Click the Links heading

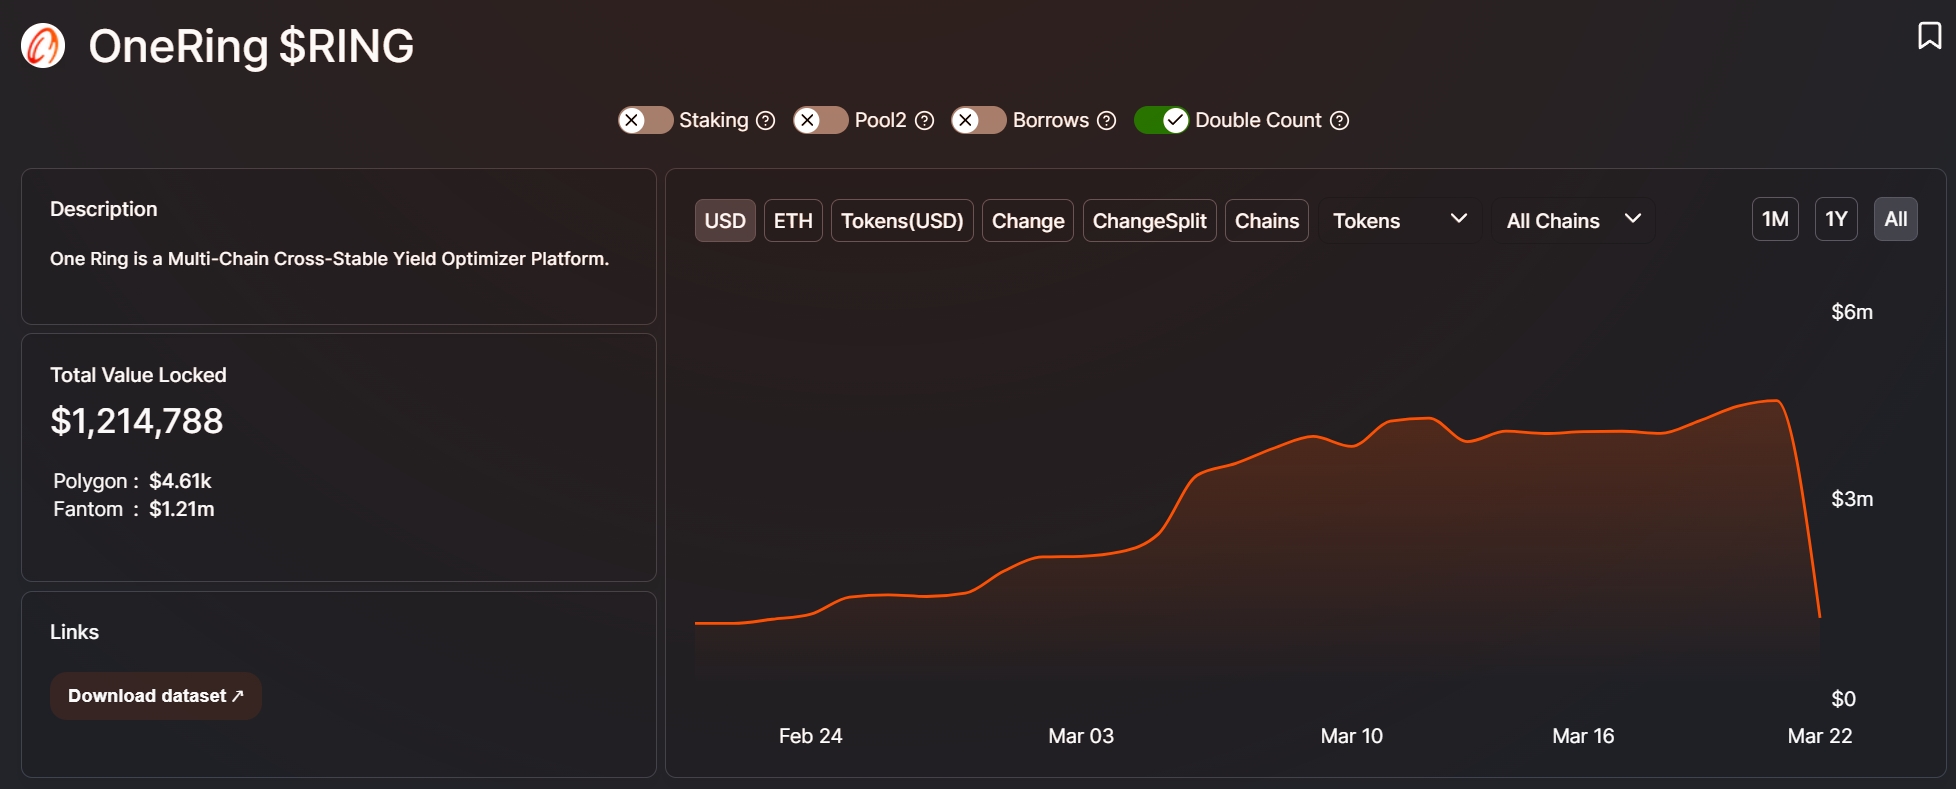click(x=74, y=632)
